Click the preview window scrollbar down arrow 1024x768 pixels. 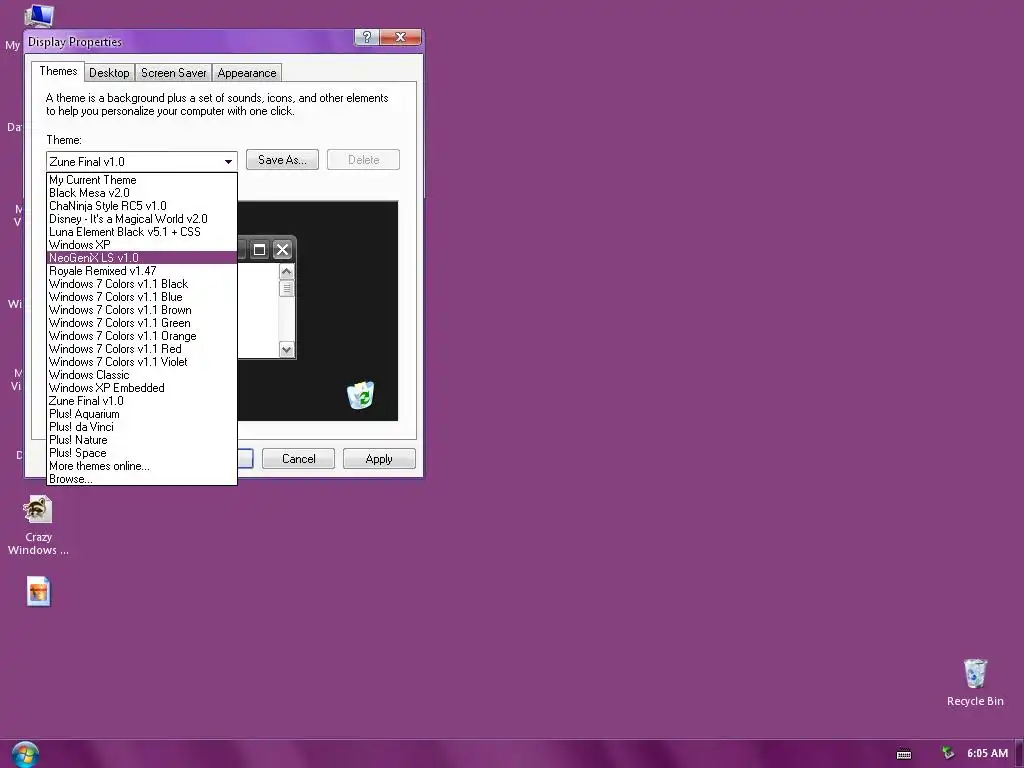pyautogui.click(x=286, y=350)
